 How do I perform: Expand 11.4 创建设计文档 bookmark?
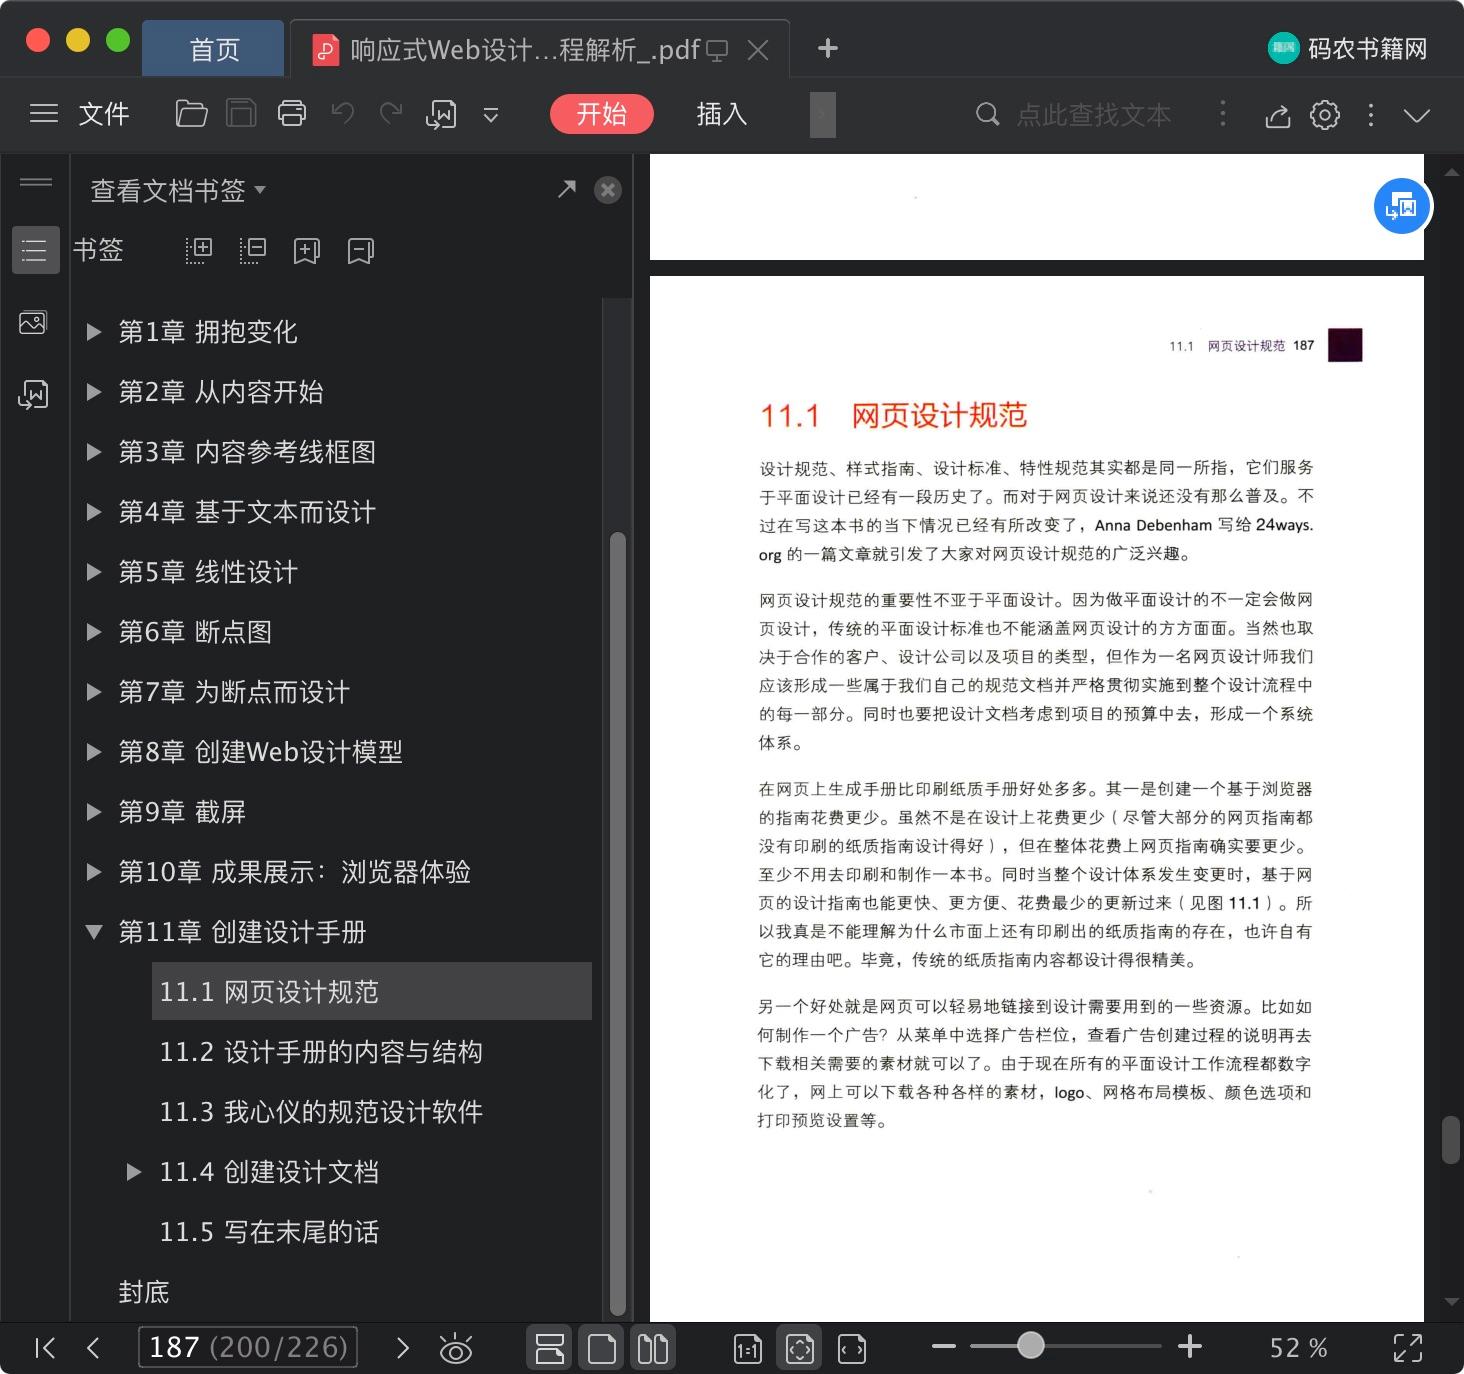coord(134,1172)
